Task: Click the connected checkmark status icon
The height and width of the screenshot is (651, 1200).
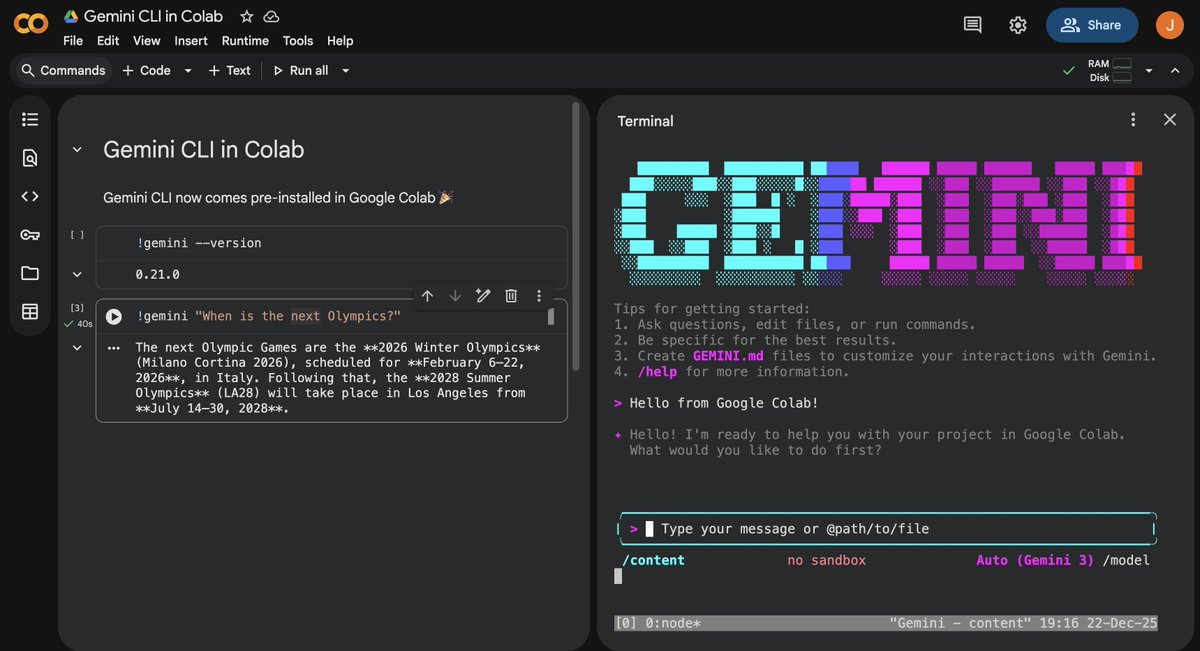Action: (1069, 70)
